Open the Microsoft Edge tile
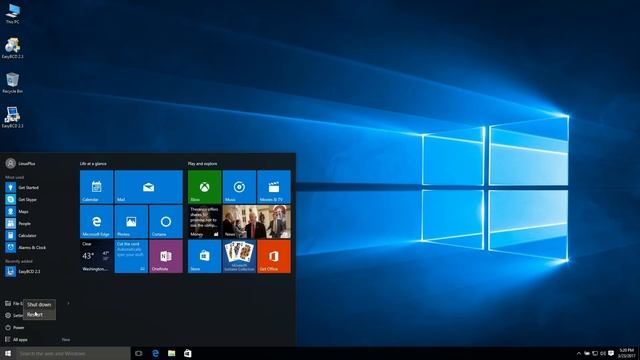Image resolution: width=640 pixels, height=360 pixels. pos(96,221)
